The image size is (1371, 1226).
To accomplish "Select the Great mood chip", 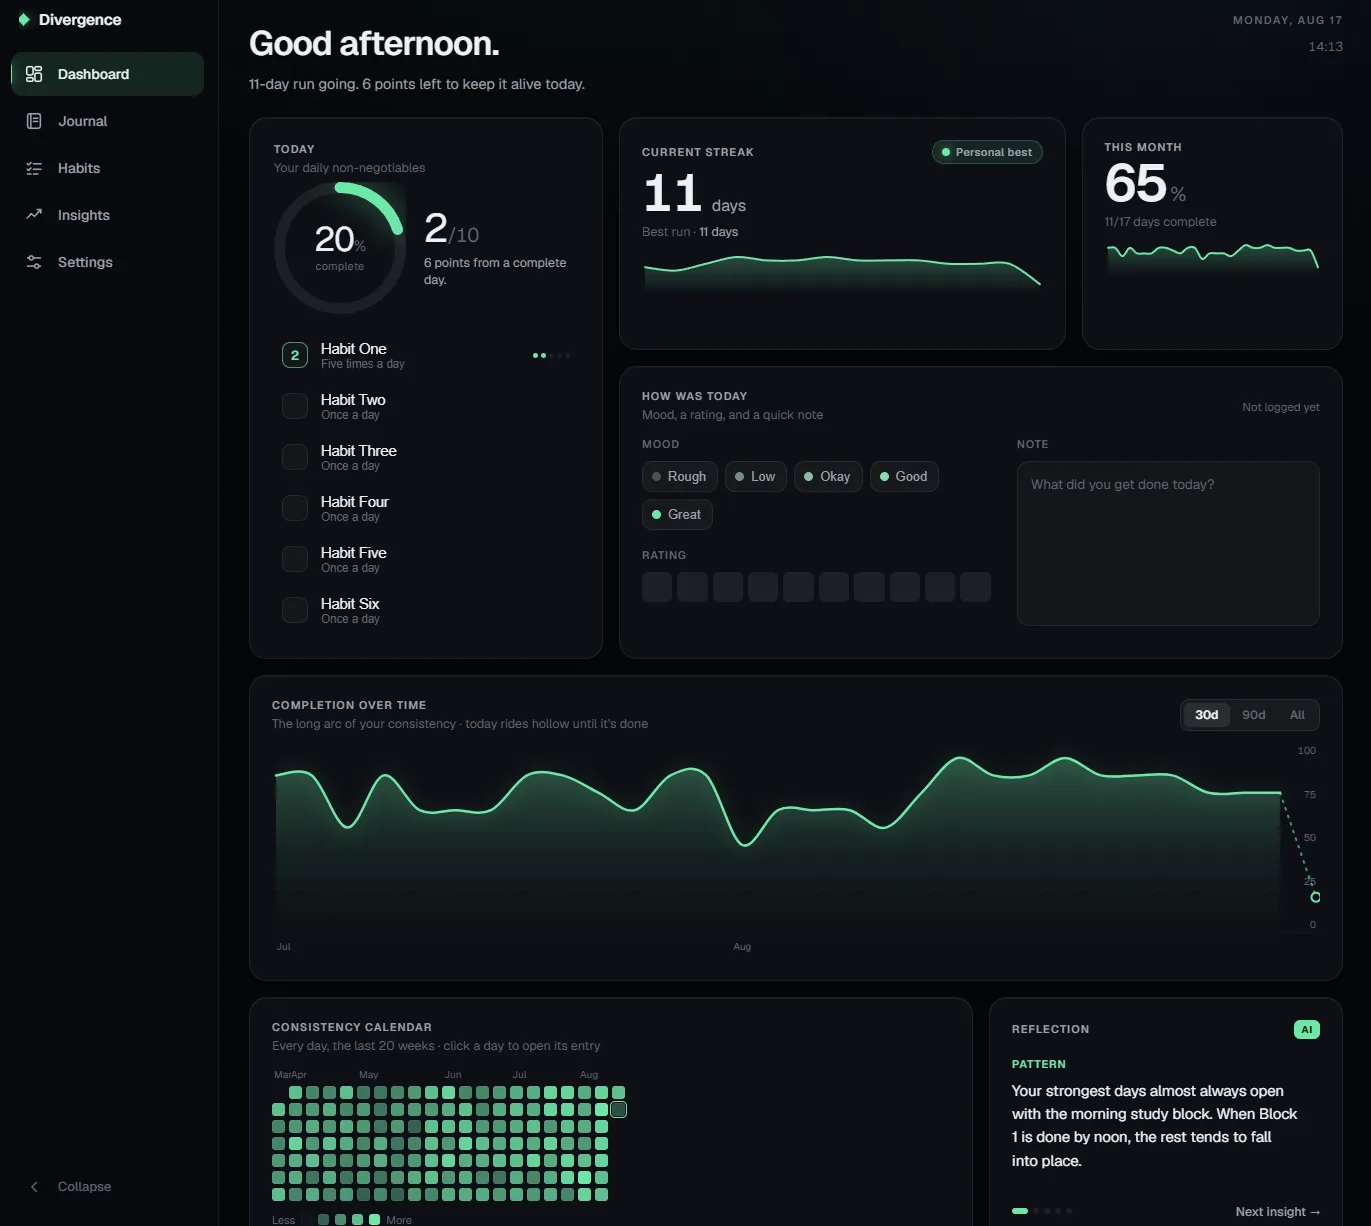I will (x=677, y=515).
